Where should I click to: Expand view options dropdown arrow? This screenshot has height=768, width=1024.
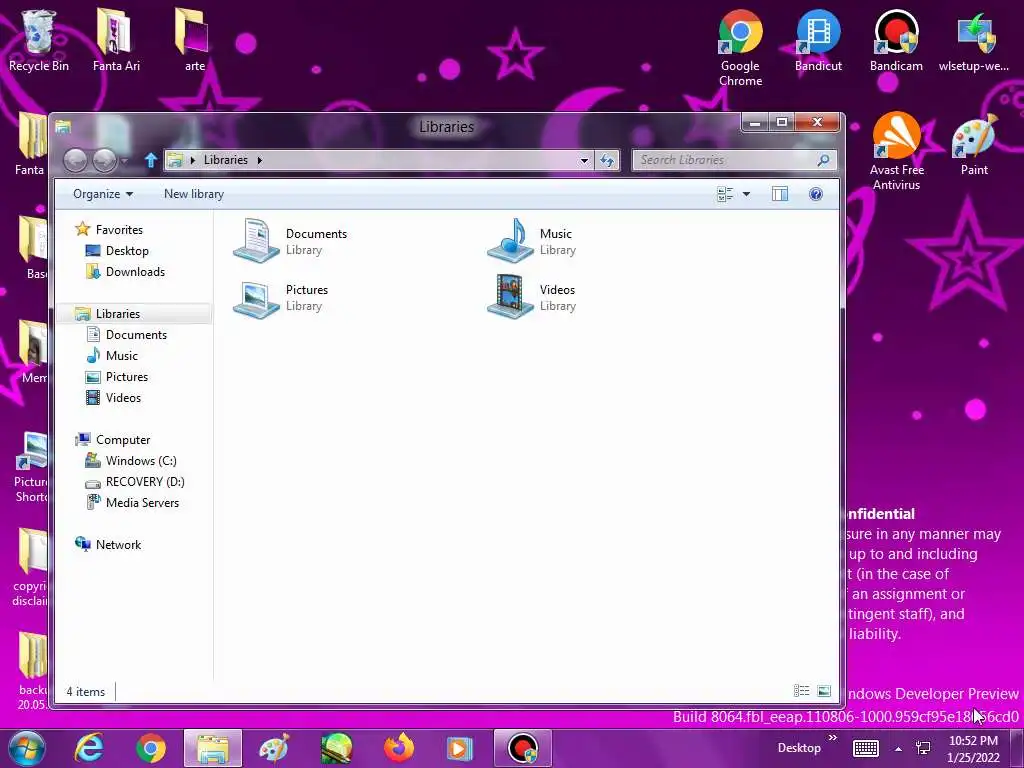[x=746, y=194]
